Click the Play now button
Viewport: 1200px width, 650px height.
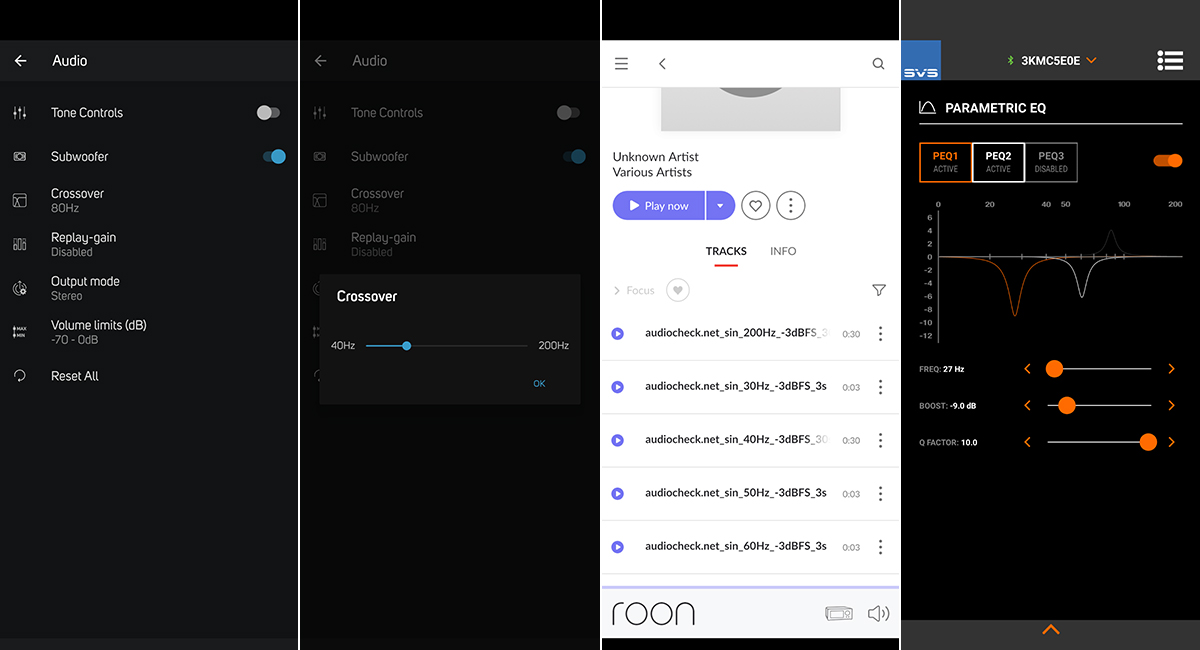(659, 206)
